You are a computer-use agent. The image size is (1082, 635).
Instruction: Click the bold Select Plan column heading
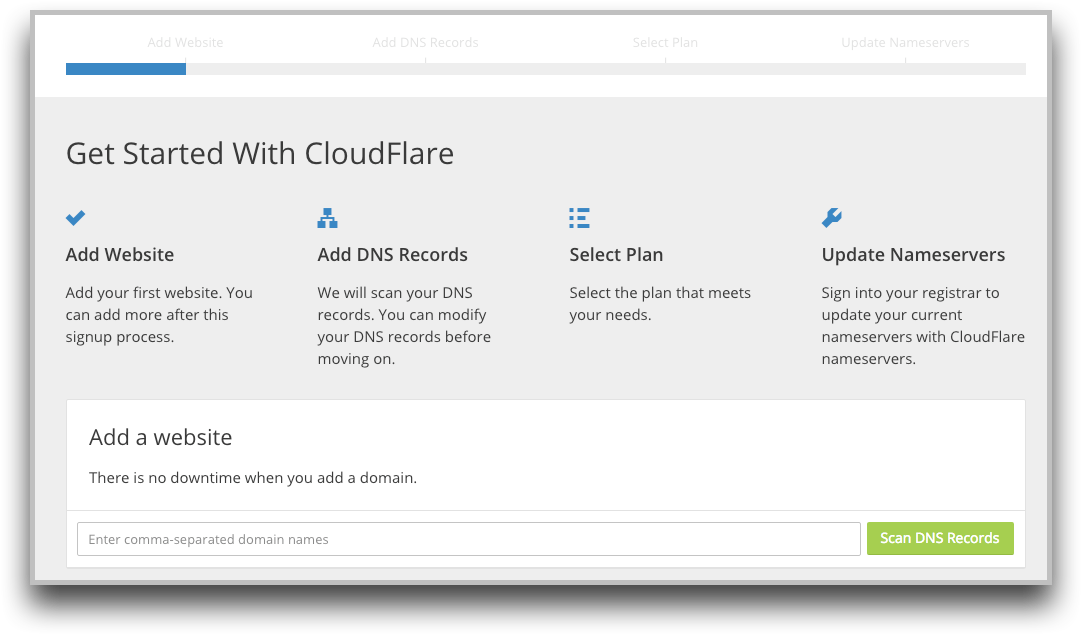coord(616,255)
